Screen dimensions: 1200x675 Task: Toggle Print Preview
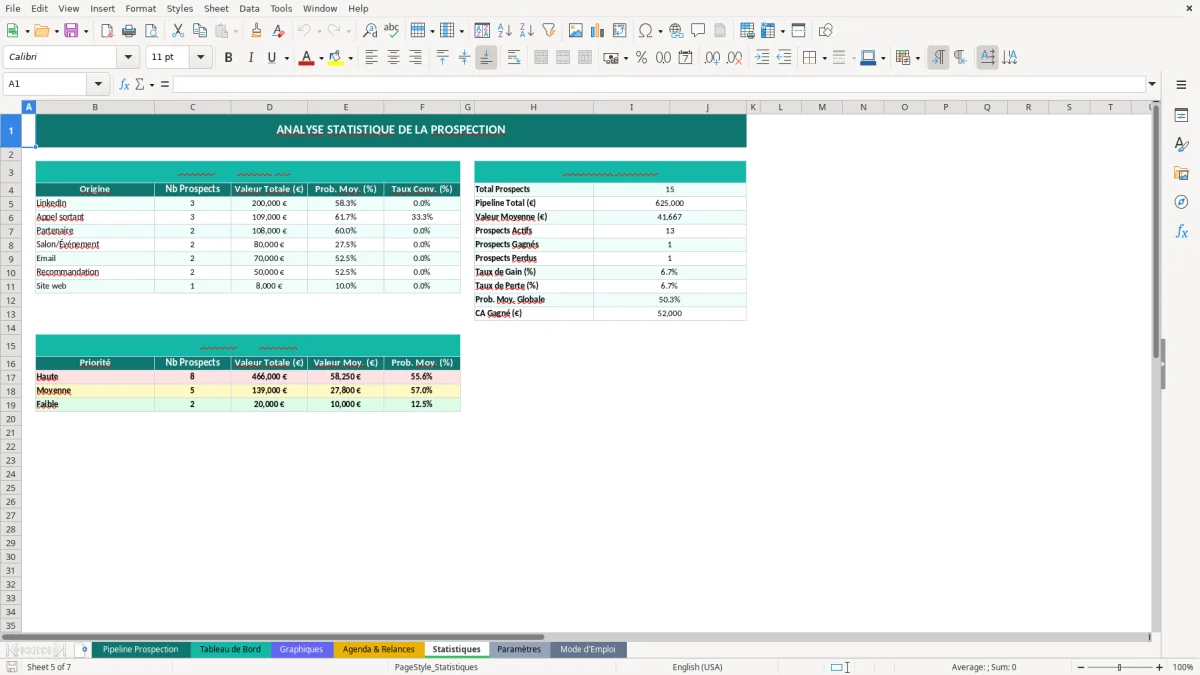click(151, 31)
